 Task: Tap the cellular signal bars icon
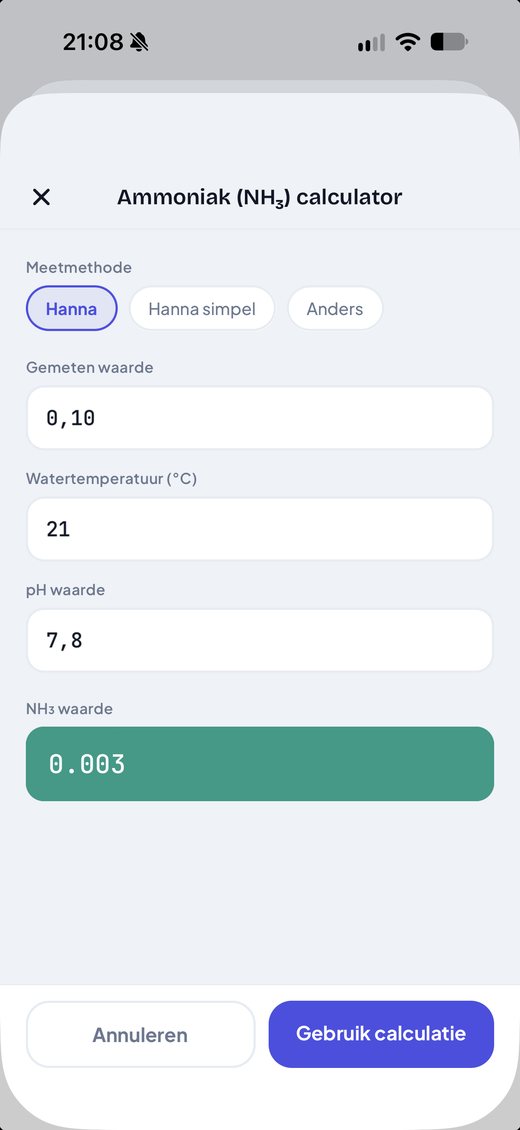point(372,43)
